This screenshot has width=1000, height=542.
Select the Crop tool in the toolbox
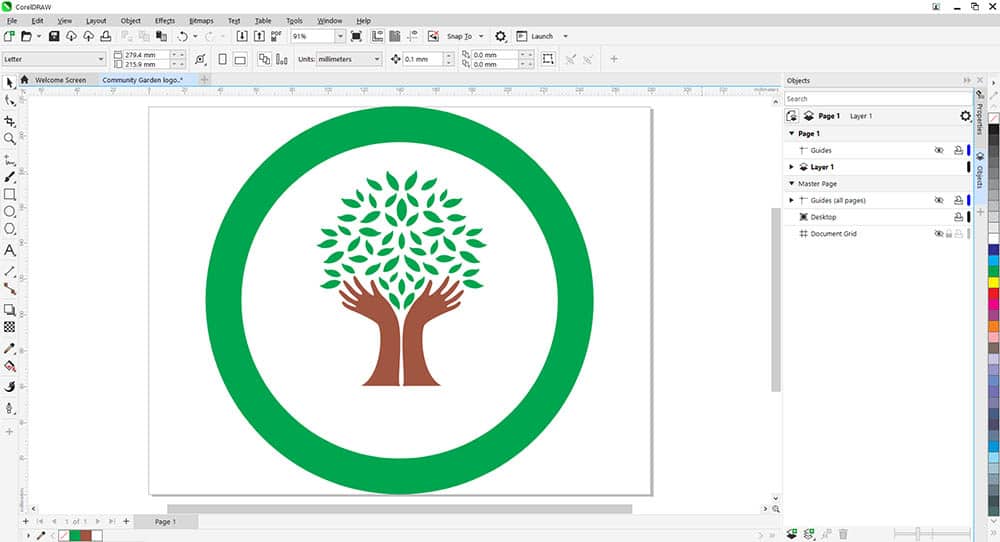10,120
